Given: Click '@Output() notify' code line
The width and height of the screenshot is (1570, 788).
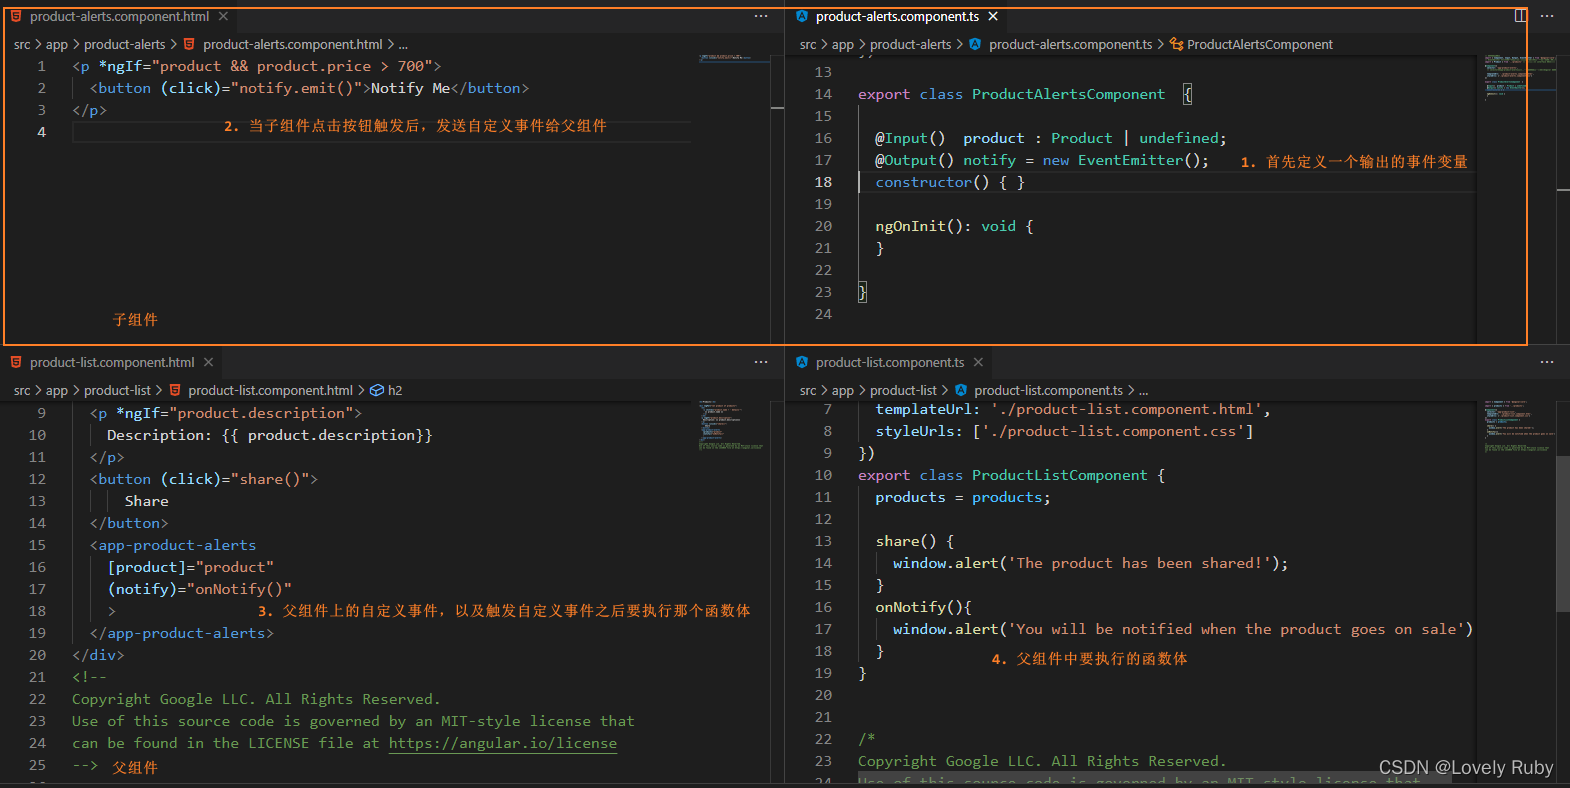Looking at the screenshot, I should pyautogui.click(x=1042, y=160).
